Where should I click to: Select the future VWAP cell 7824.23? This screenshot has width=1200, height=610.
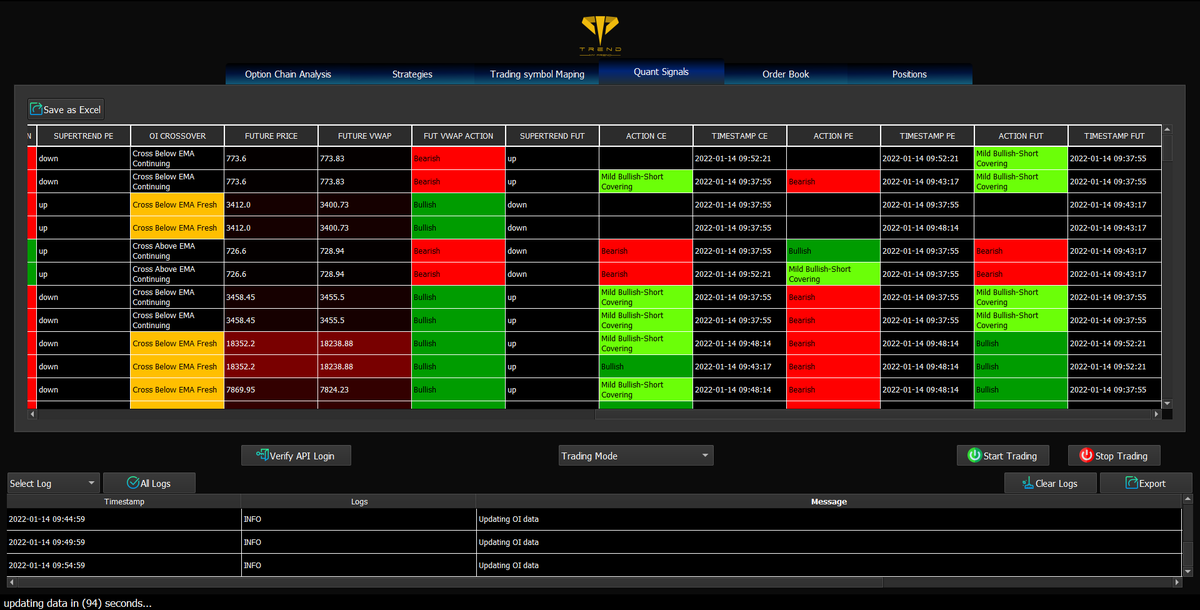tap(364, 390)
